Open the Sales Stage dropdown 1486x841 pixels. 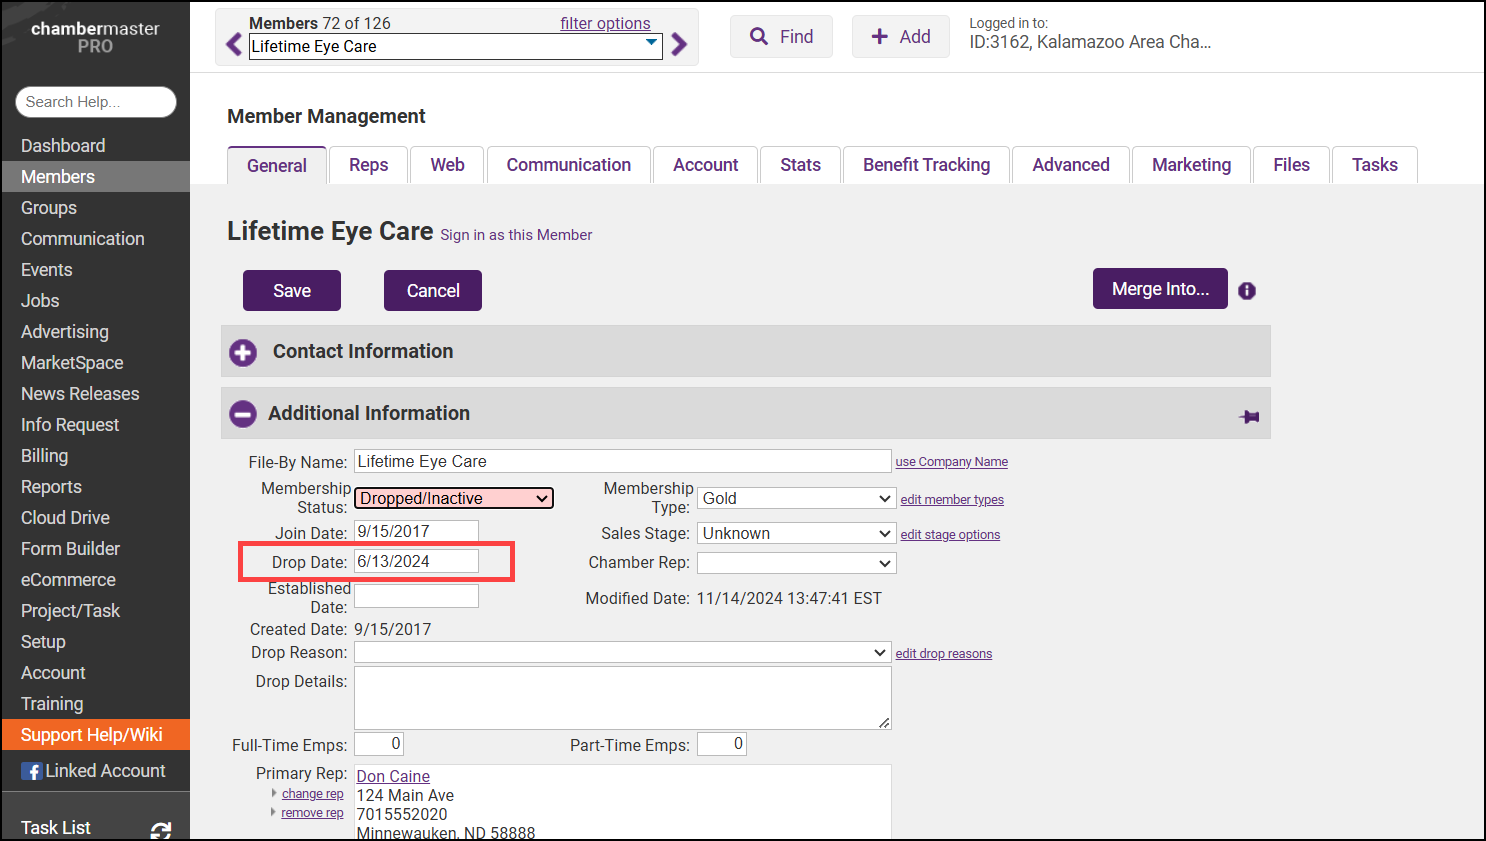tap(796, 533)
